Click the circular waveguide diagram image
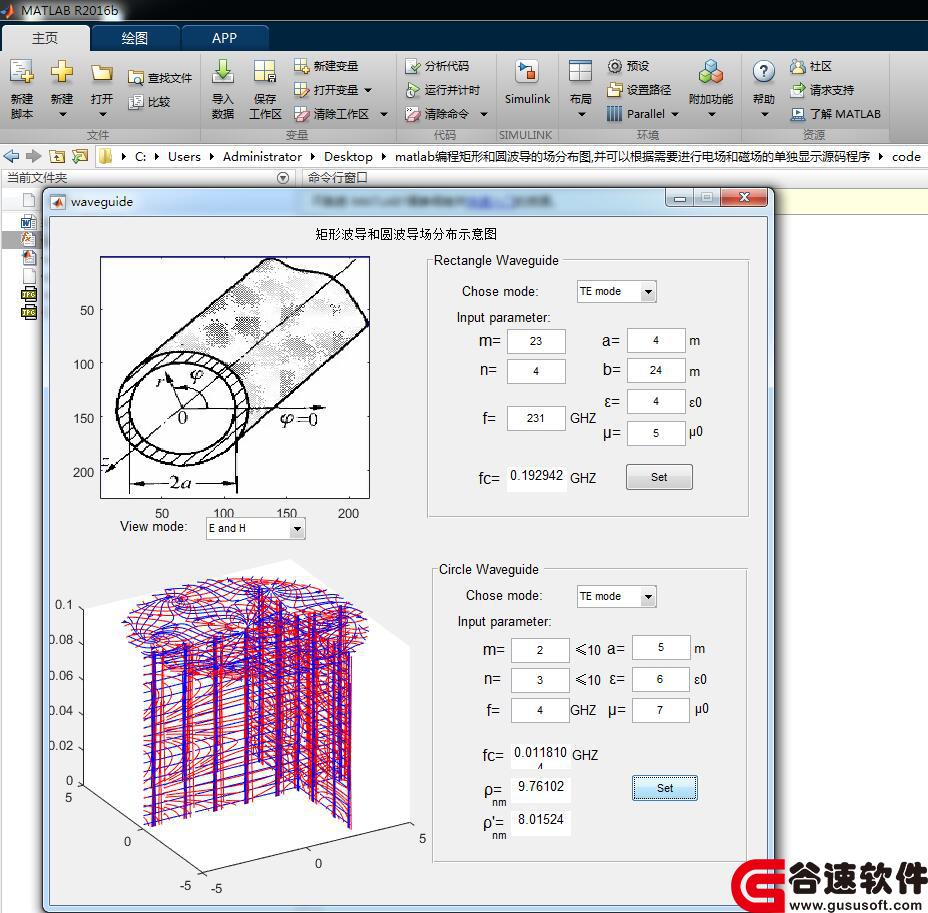 coord(235,378)
